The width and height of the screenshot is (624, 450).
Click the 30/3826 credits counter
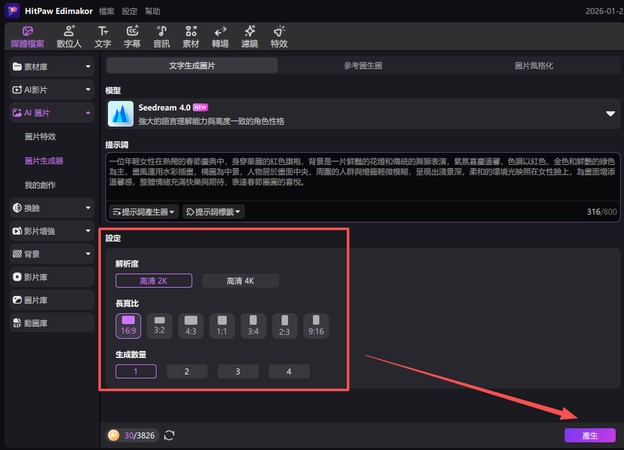(x=139, y=435)
